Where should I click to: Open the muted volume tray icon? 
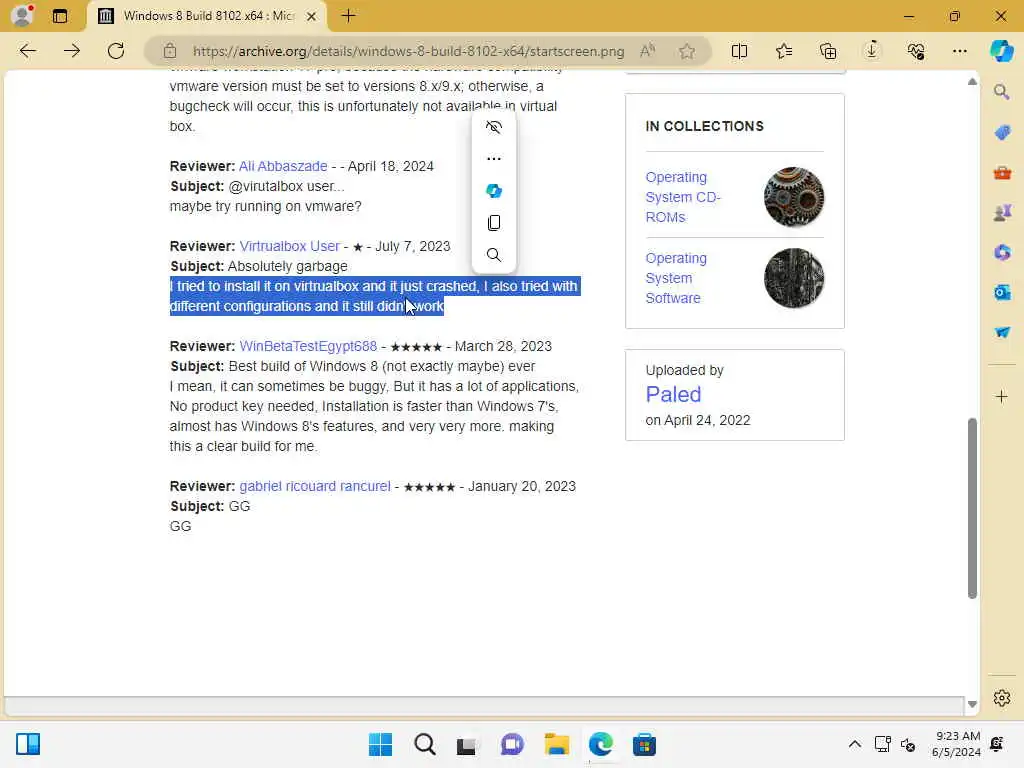(x=908, y=744)
